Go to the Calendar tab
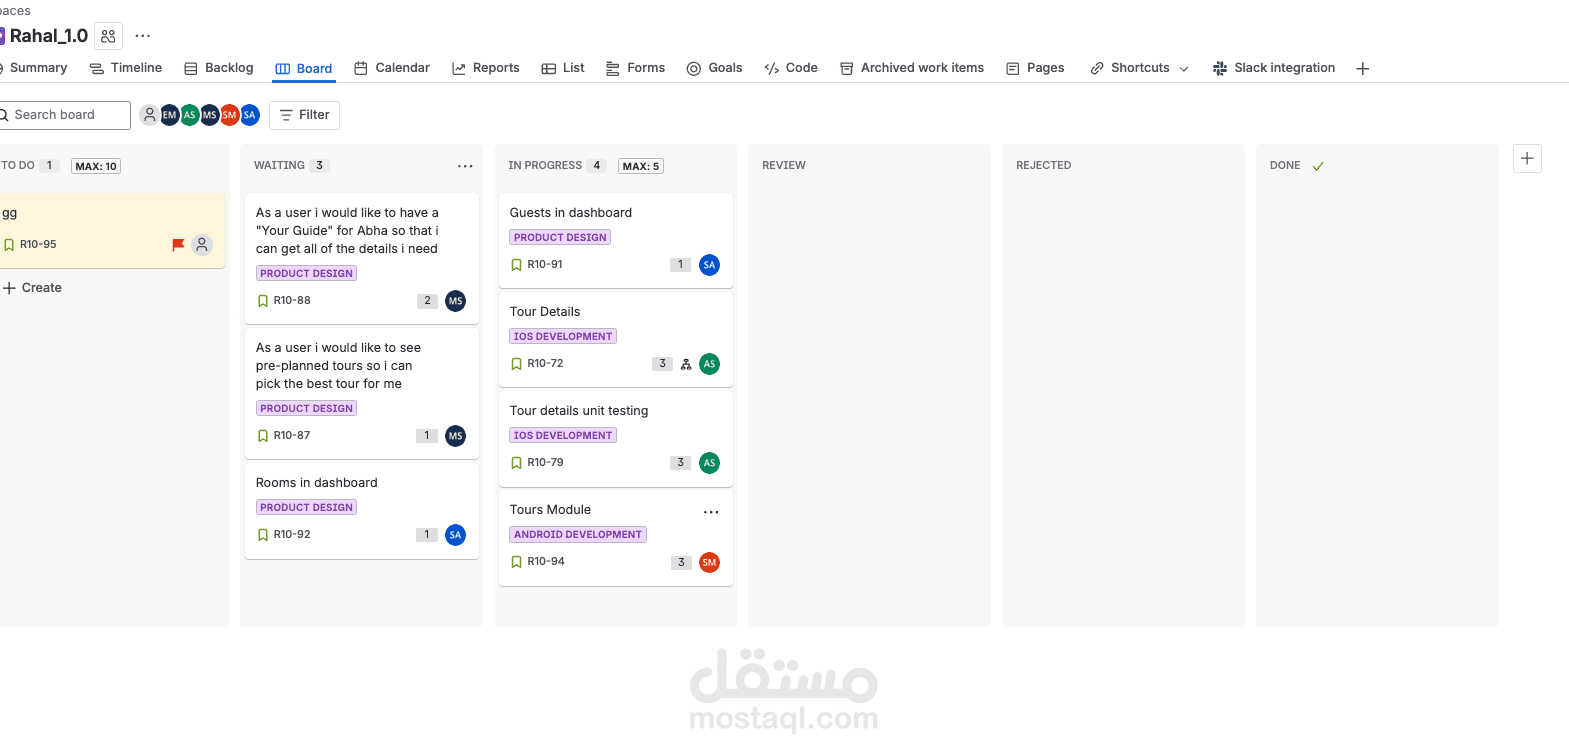The height and width of the screenshot is (750, 1569). [x=392, y=68]
